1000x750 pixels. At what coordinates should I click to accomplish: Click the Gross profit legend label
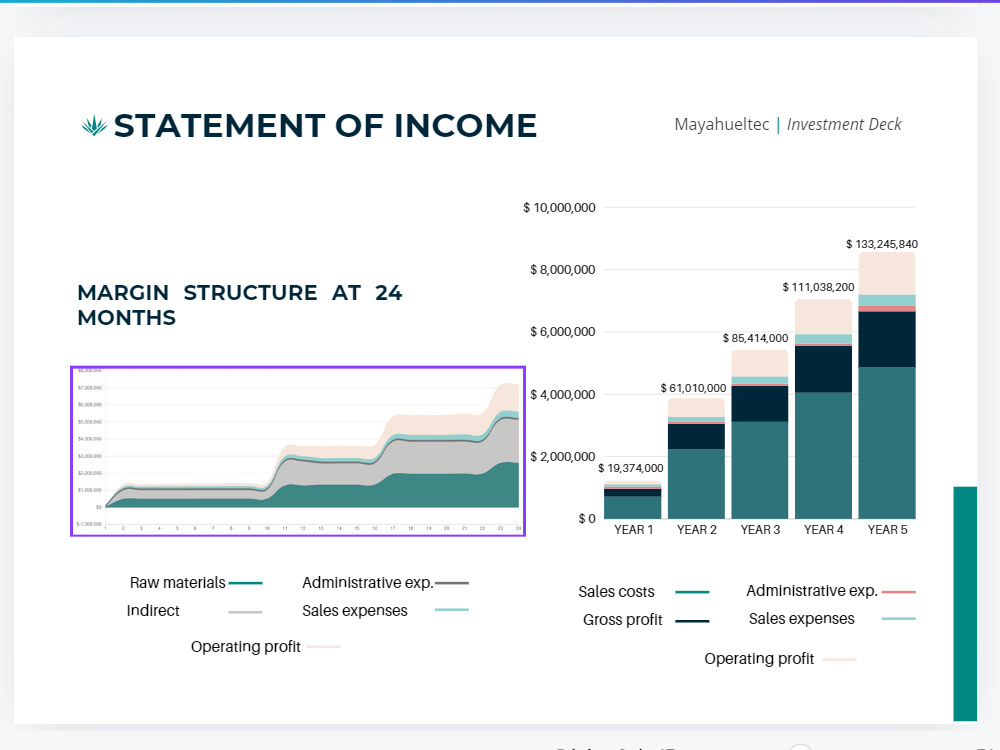click(622, 619)
